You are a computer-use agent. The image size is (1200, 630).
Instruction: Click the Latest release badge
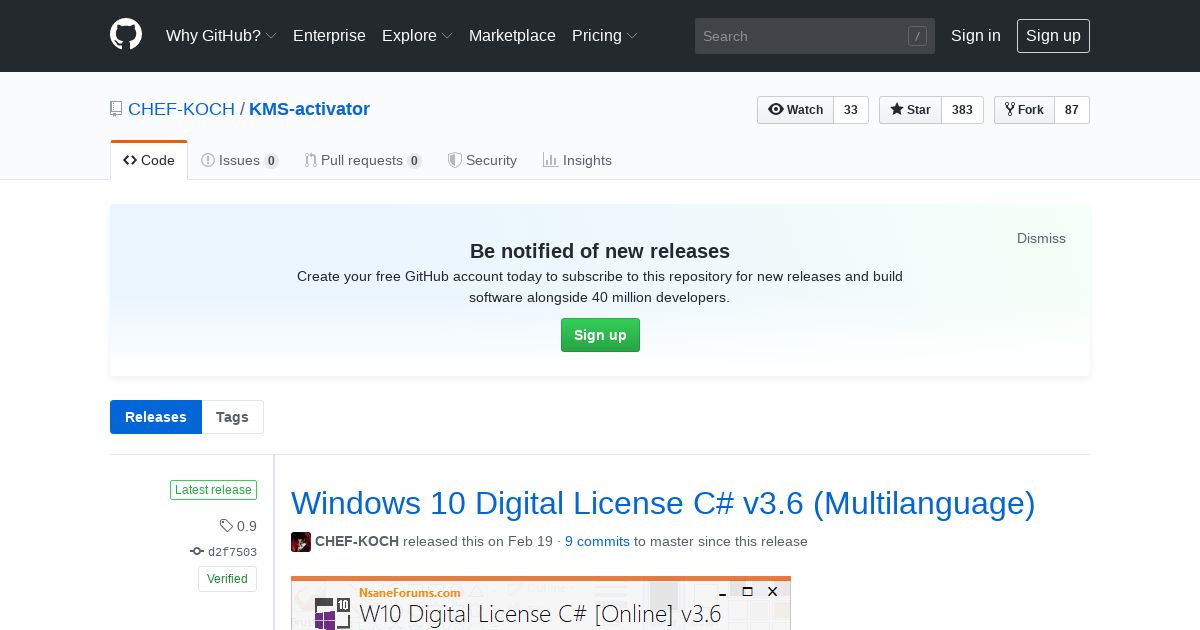213,490
